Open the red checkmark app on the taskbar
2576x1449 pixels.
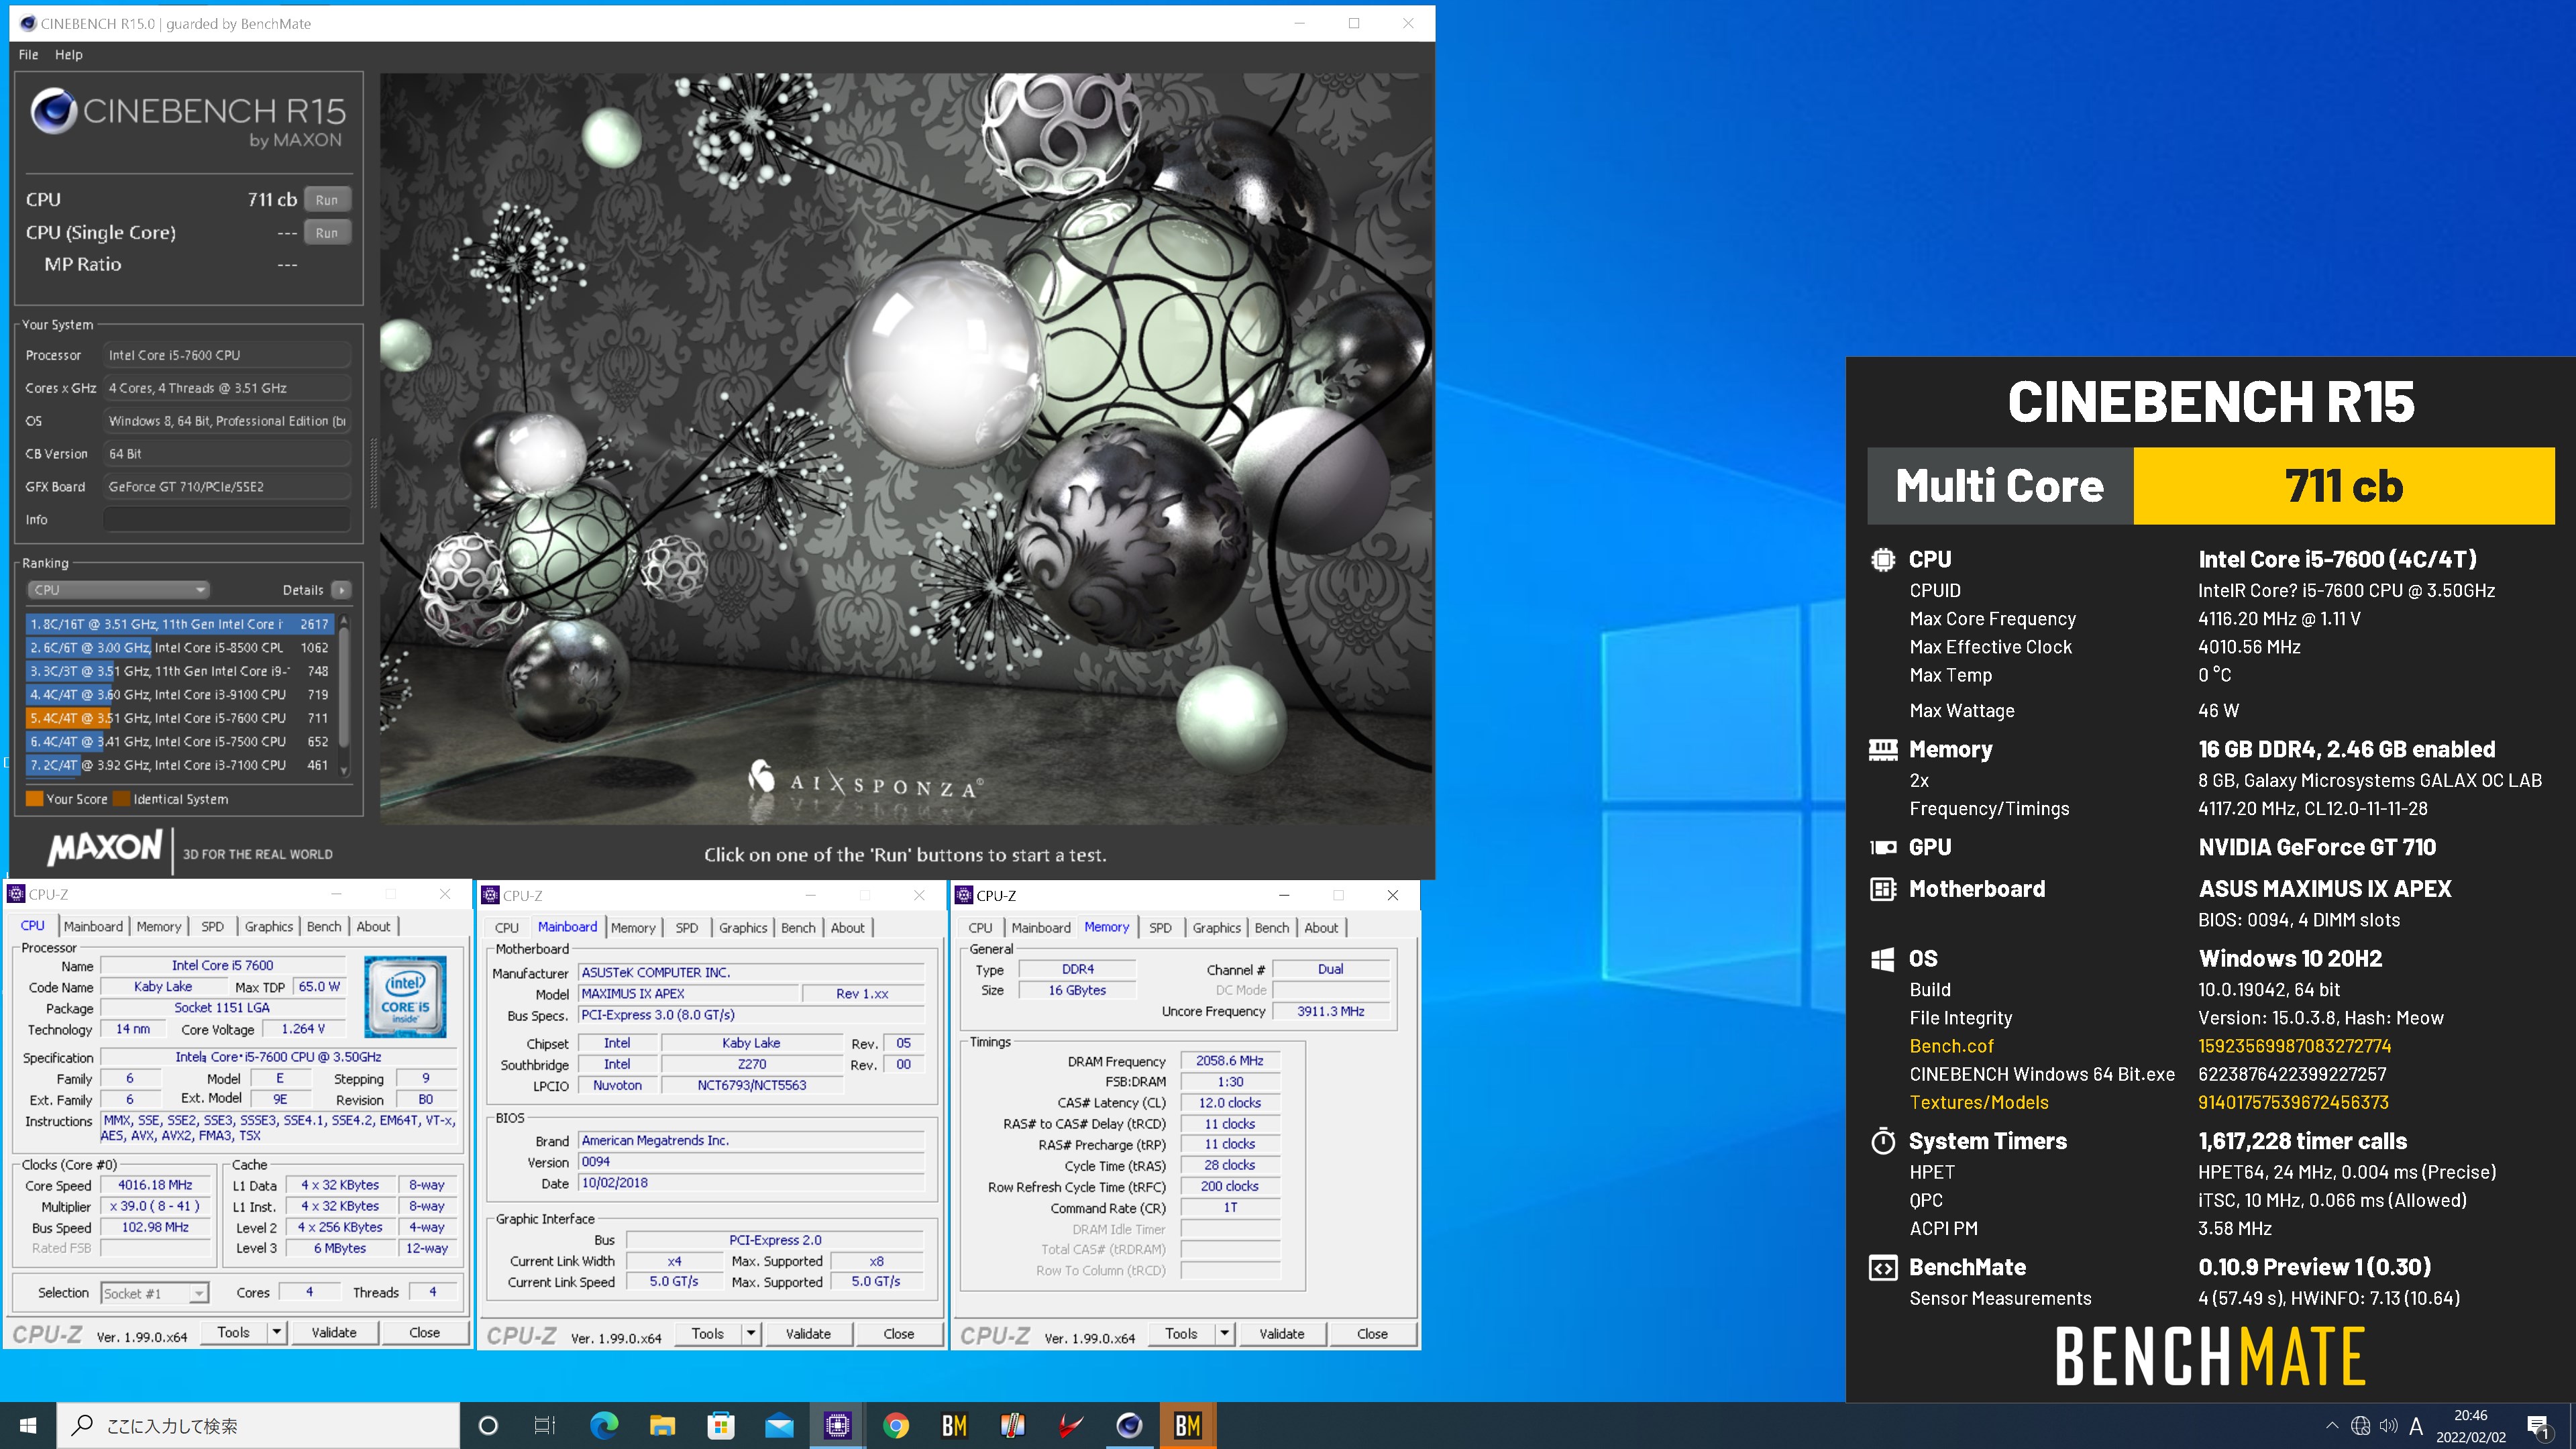pyautogui.click(x=1071, y=1425)
